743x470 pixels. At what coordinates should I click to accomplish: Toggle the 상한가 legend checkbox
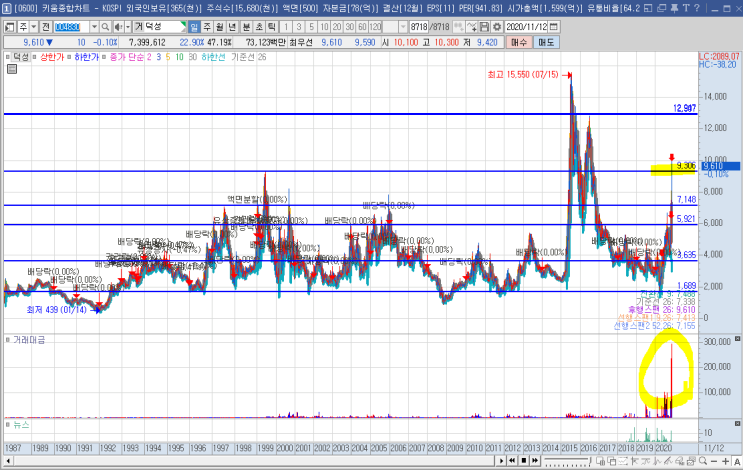point(35,57)
